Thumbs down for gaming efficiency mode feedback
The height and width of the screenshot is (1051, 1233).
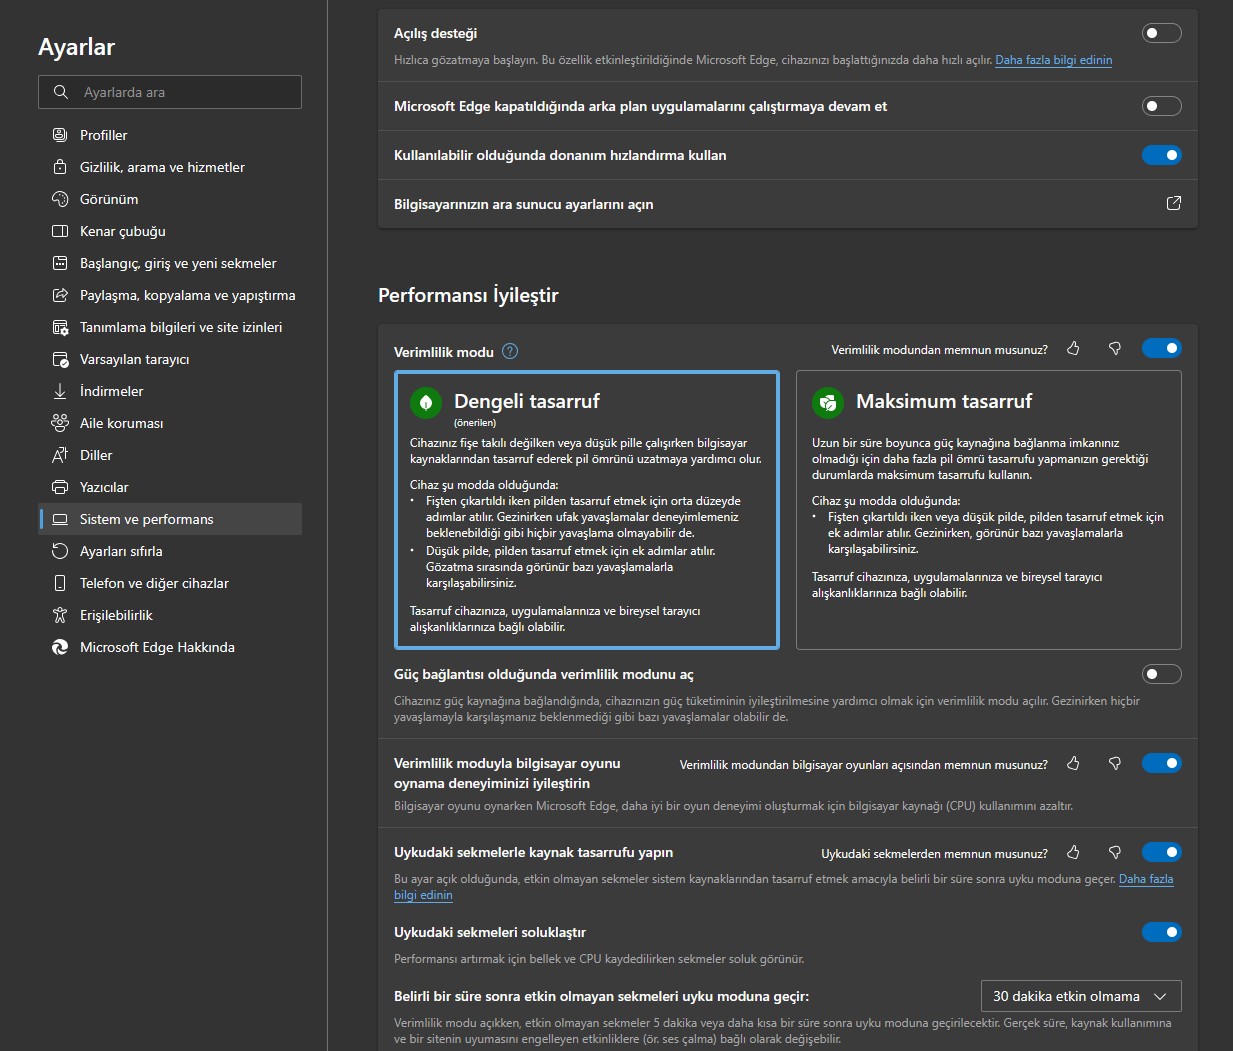(1115, 763)
